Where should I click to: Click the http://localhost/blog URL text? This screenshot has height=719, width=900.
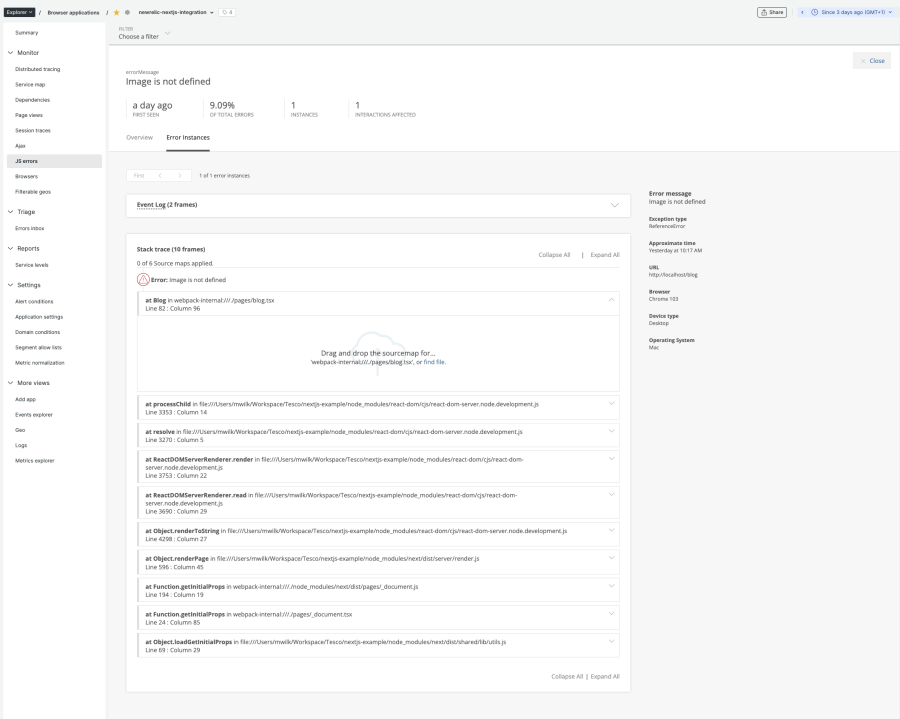click(x=673, y=275)
